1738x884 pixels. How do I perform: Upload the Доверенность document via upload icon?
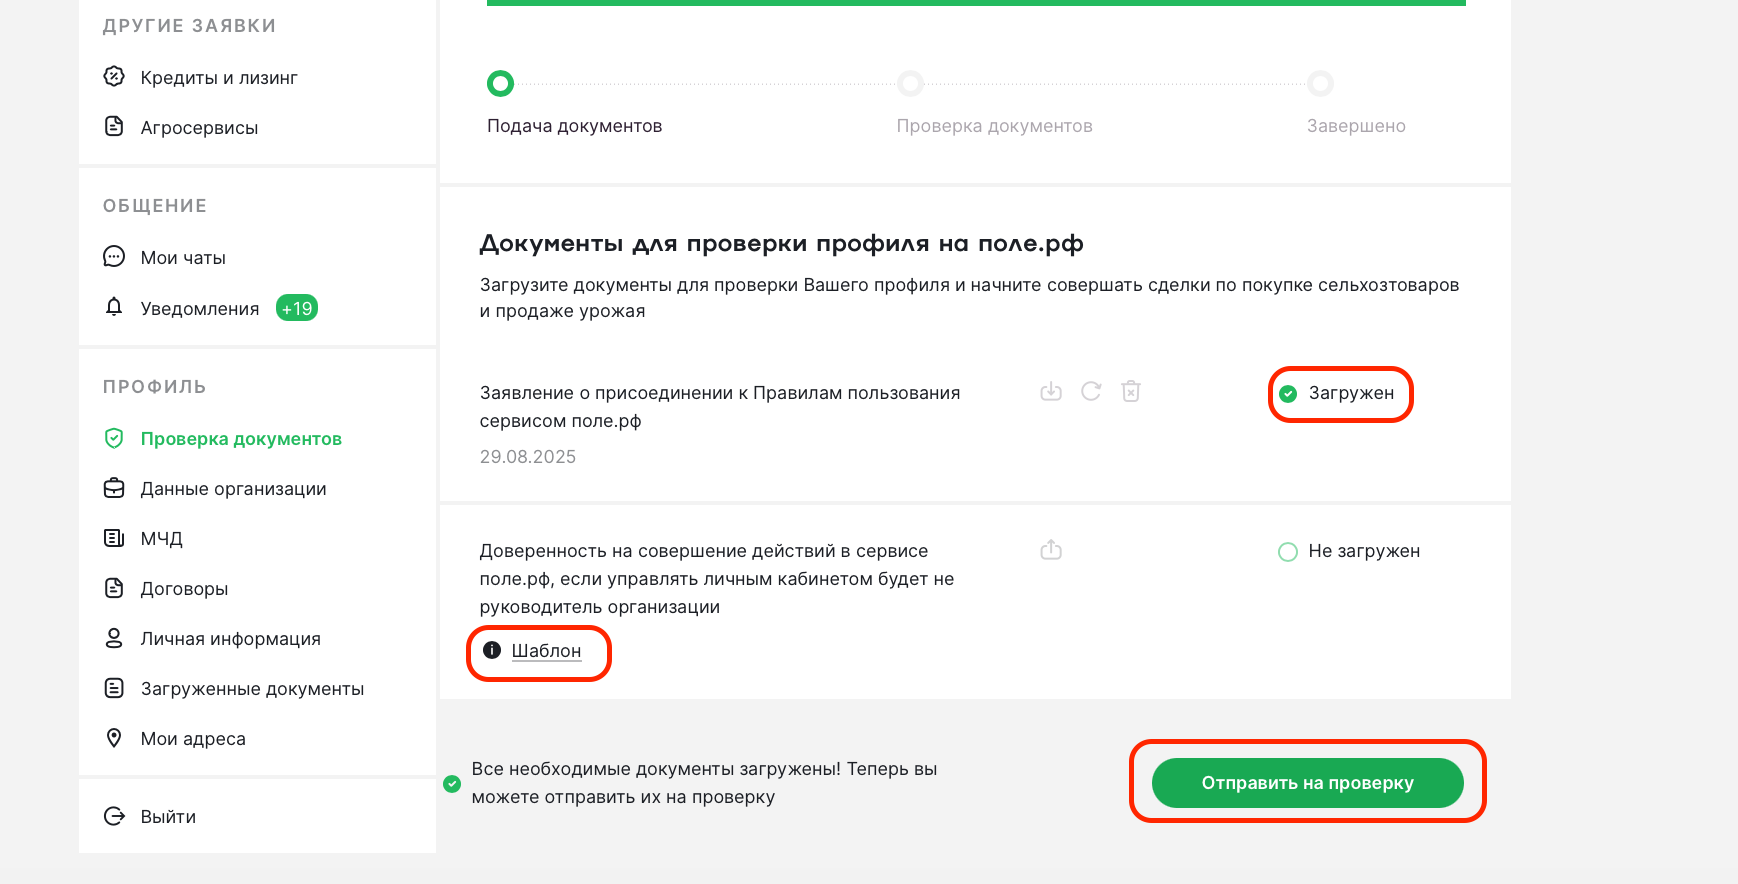pos(1051,549)
